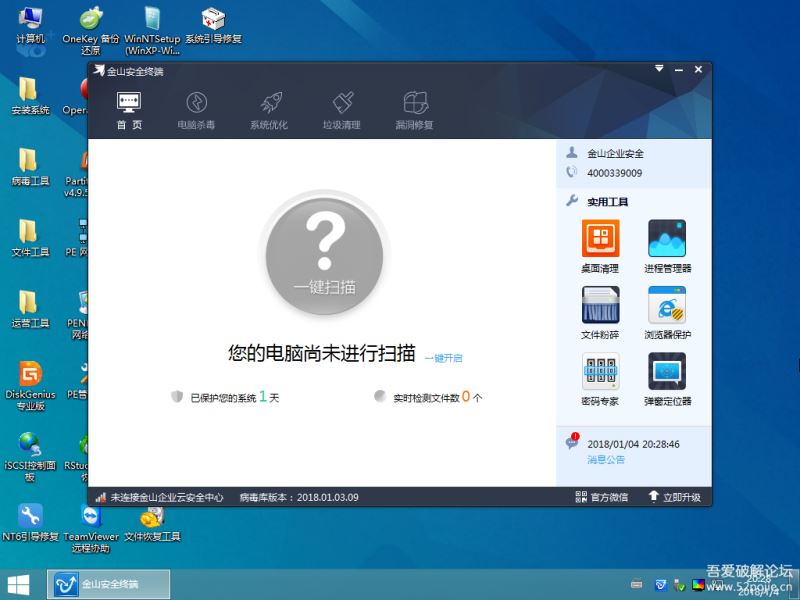Click the shield tray icon in taskbar
Screen dimensions: 800x600
(661, 585)
